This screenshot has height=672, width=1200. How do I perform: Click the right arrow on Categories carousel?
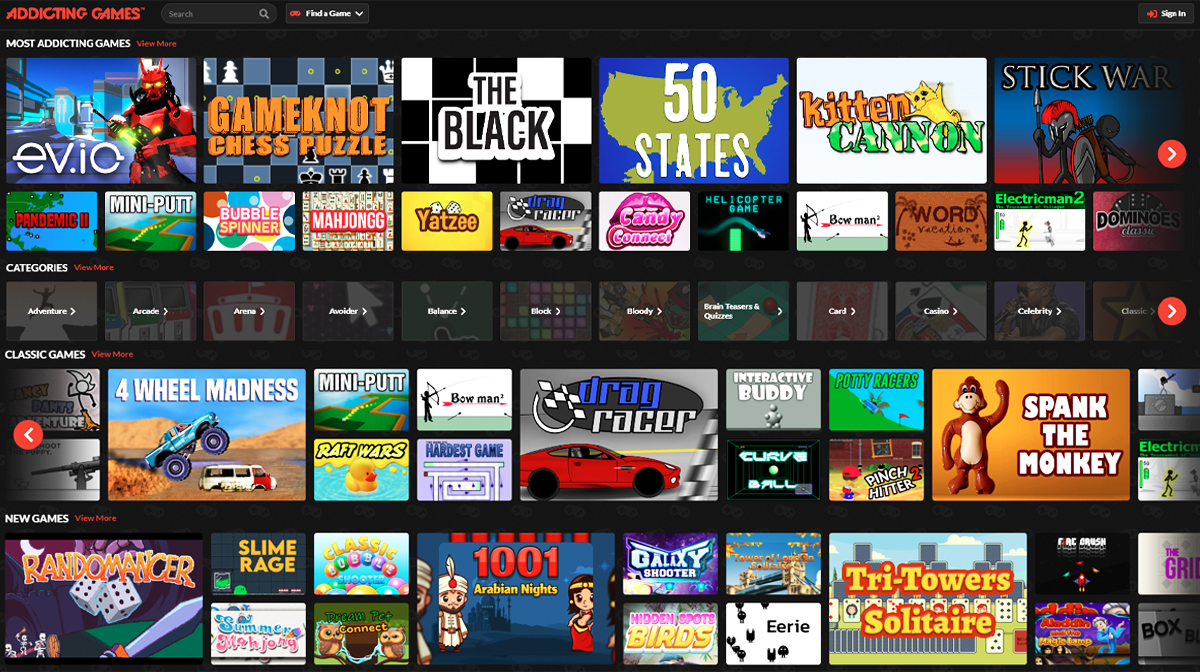pyautogui.click(x=1172, y=311)
